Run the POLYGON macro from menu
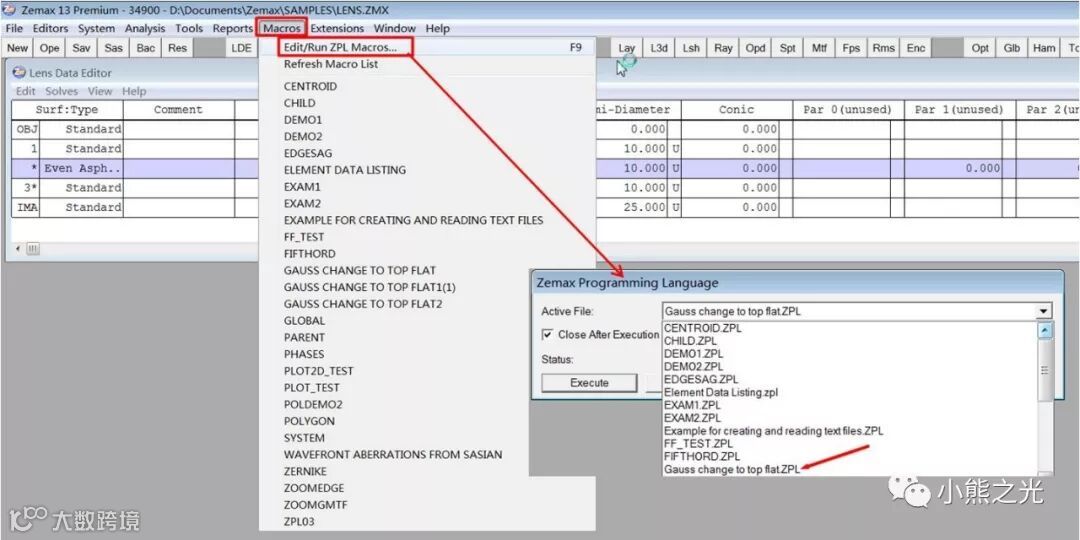The height and width of the screenshot is (540, 1080). [x=309, y=421]
